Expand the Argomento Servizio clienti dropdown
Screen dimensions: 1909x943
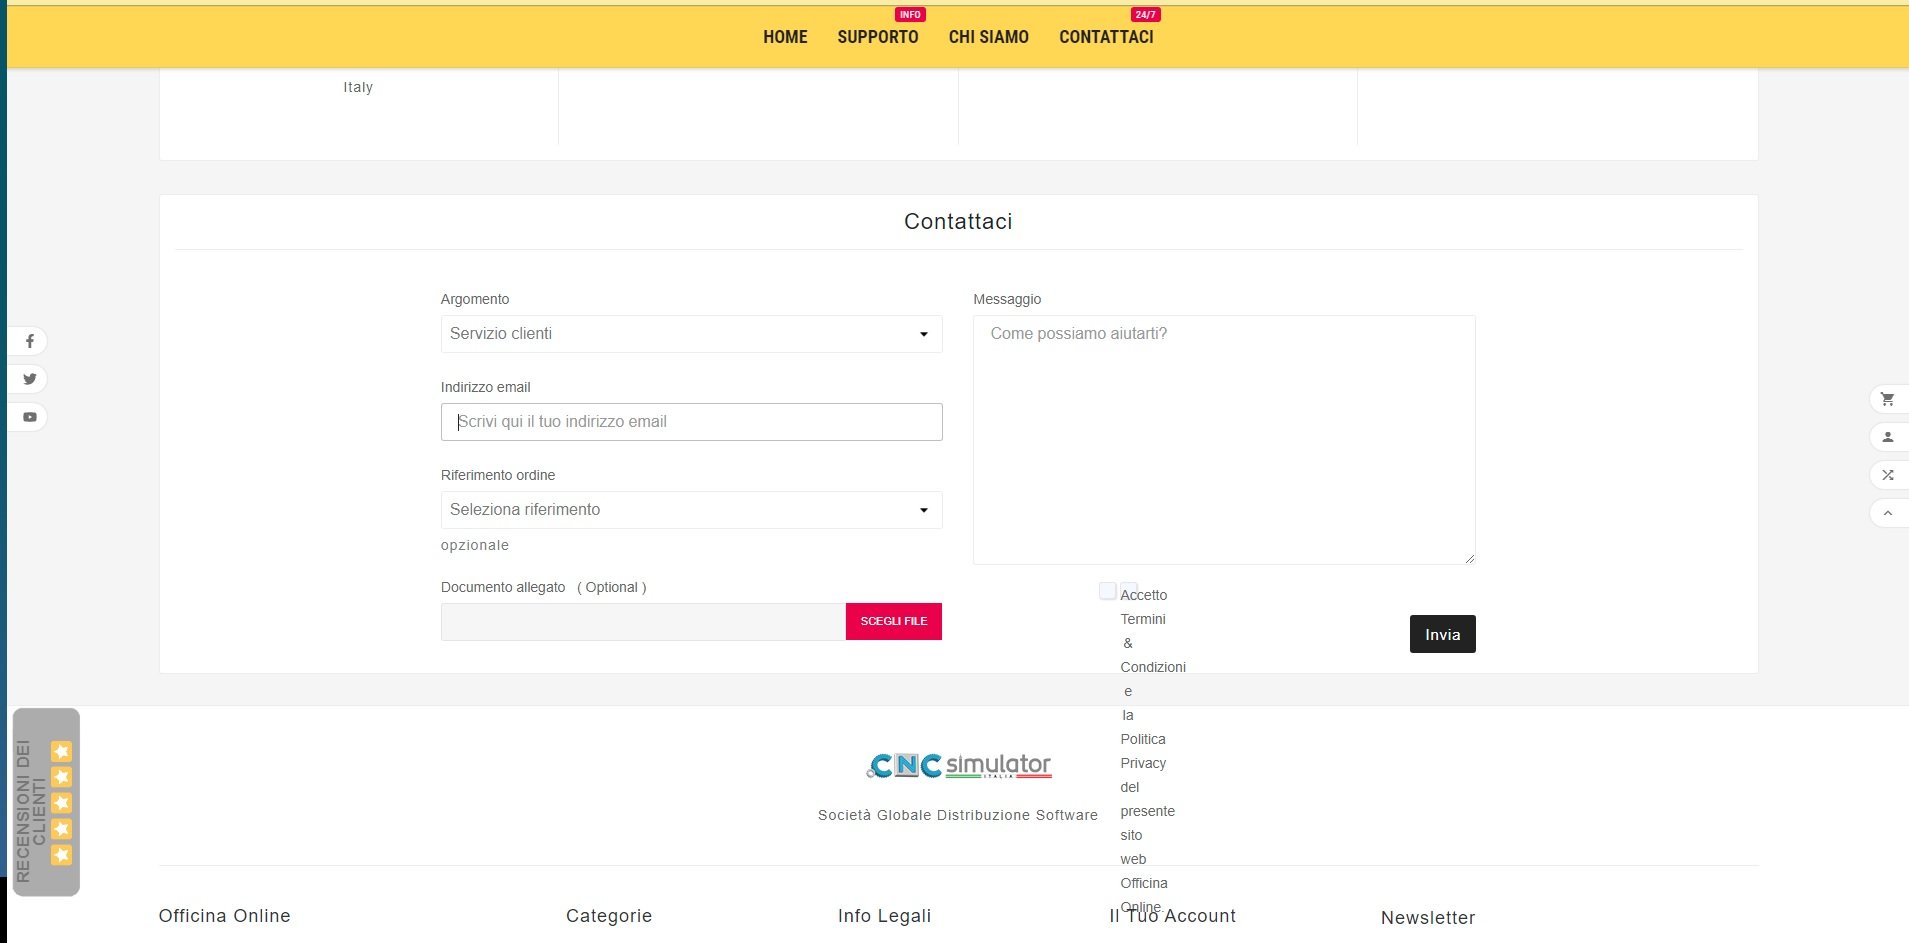coord(691,334)
